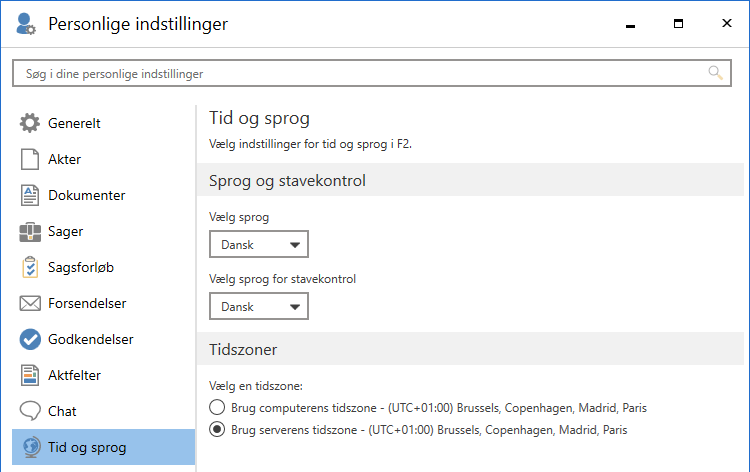The width and height of the screenshot is (750, 472).
Task: Click the Akter blank page icon
Action: [30, 159]
